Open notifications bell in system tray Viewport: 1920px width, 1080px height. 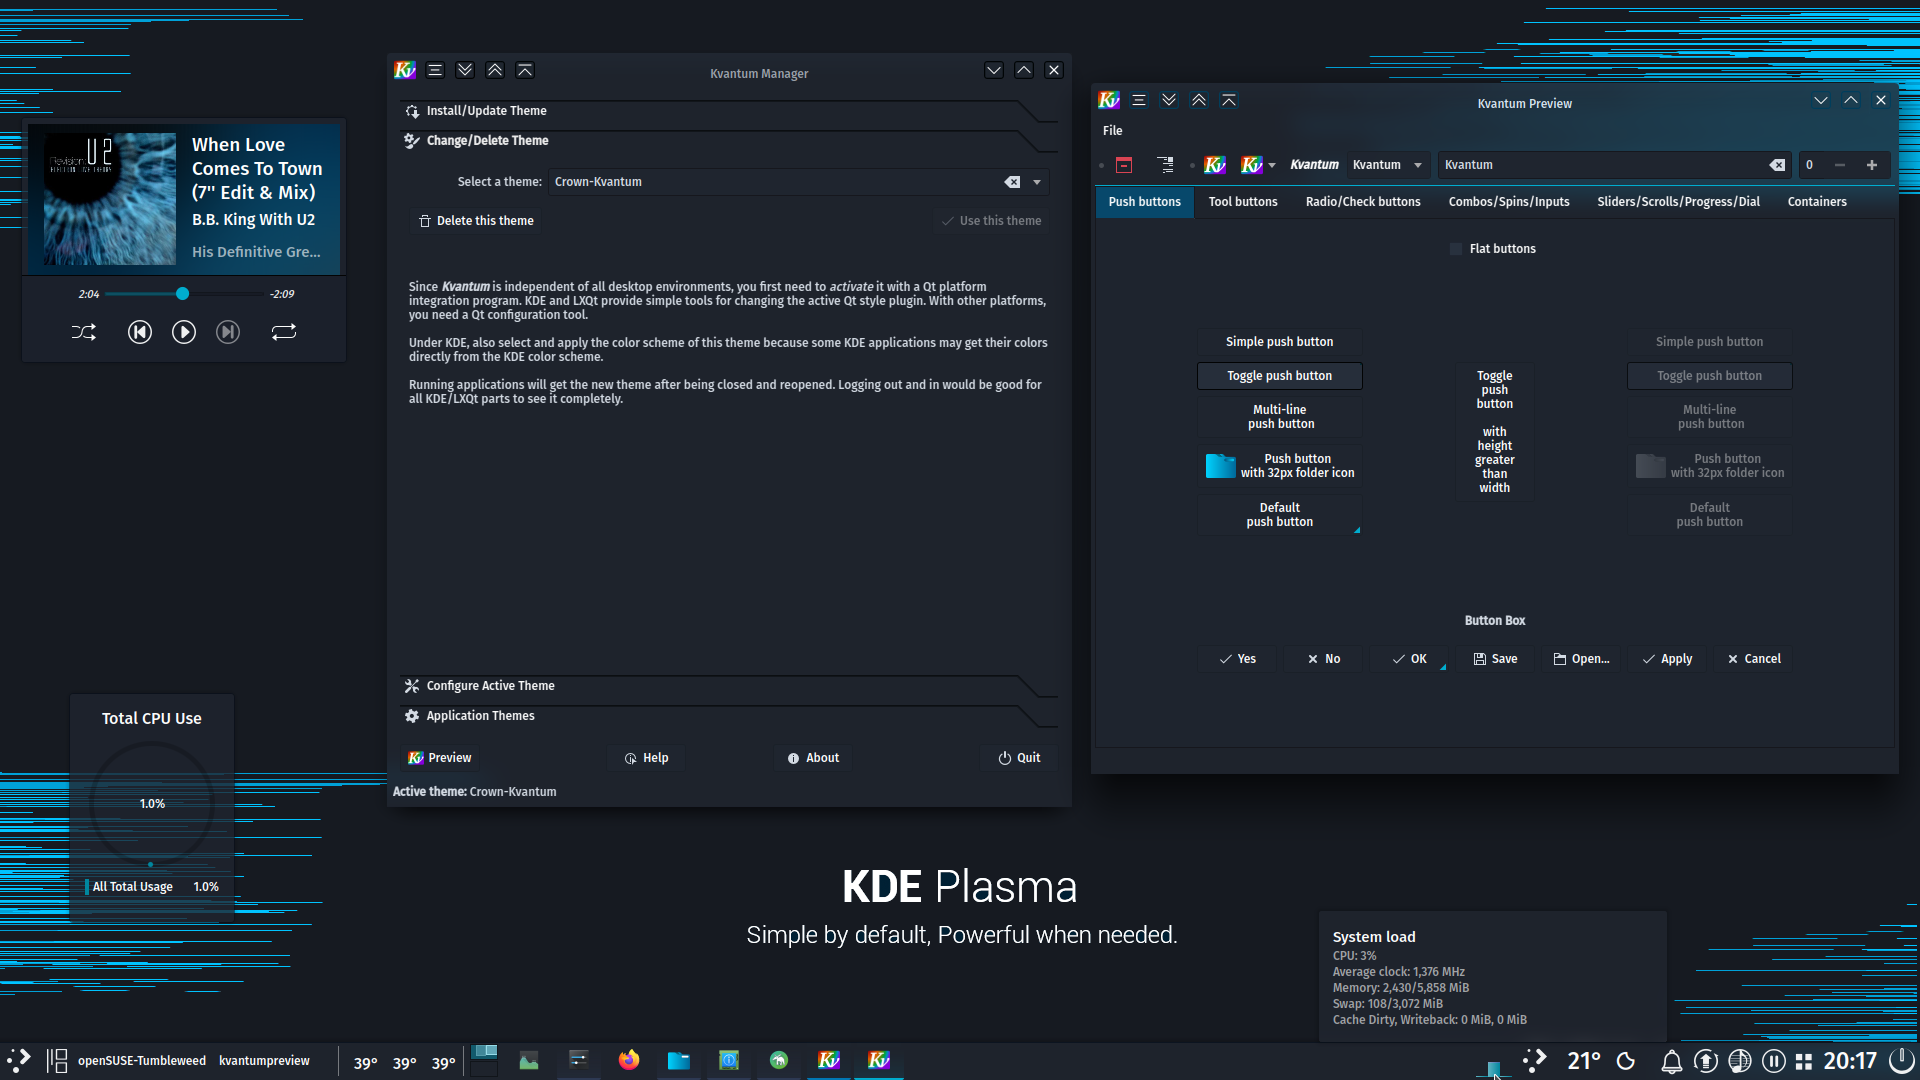pyautogui.click(x=1671, y=1061)
